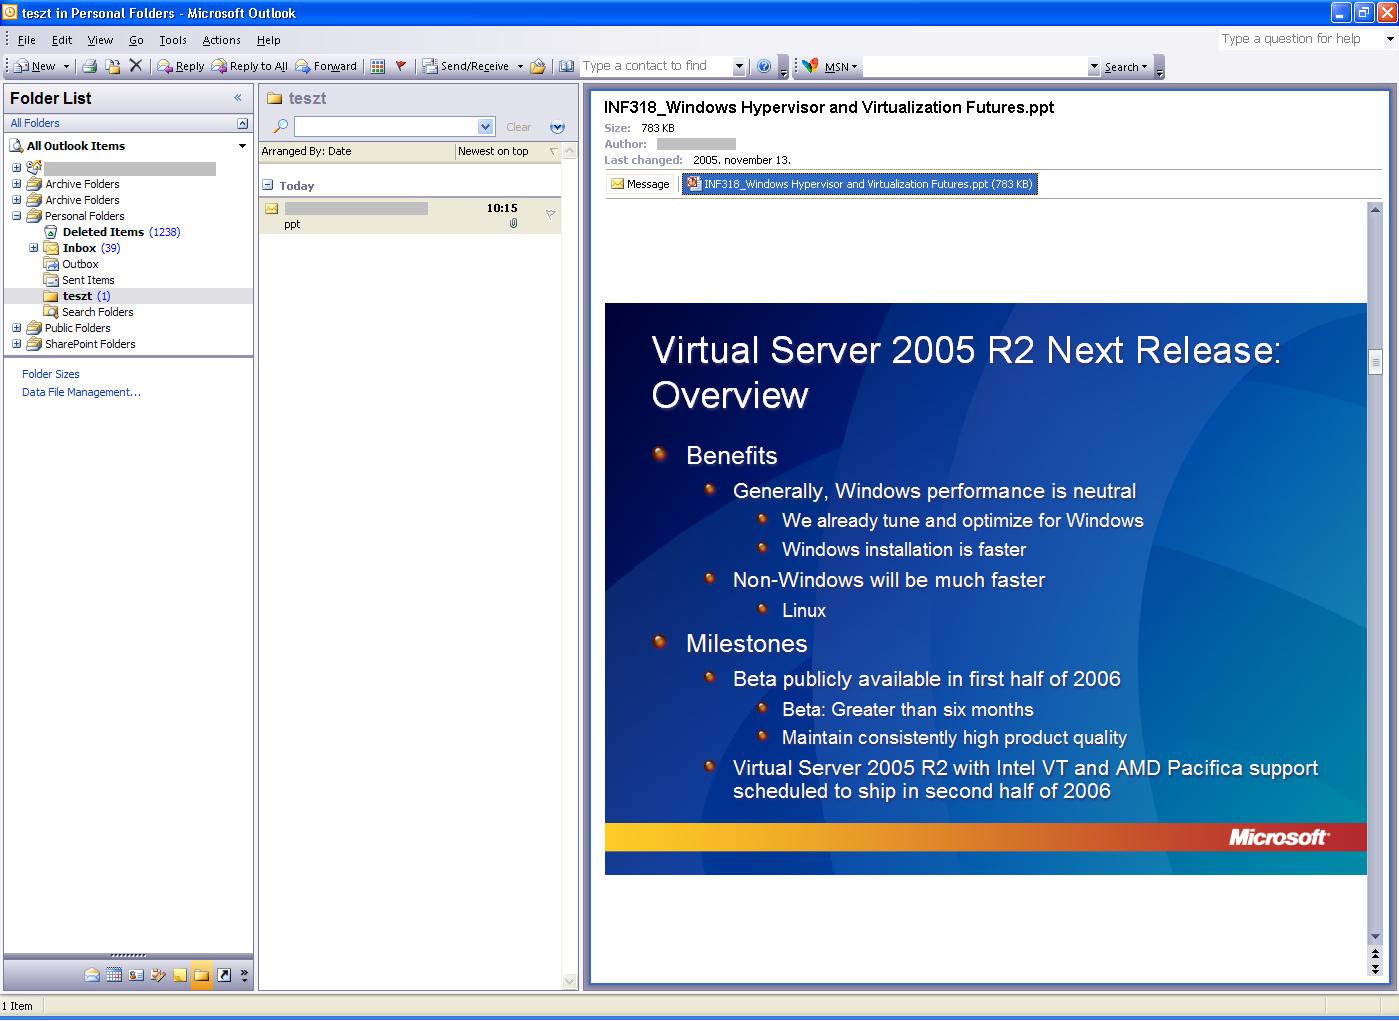Open the New item dropdown arrow

coord(67,66)
